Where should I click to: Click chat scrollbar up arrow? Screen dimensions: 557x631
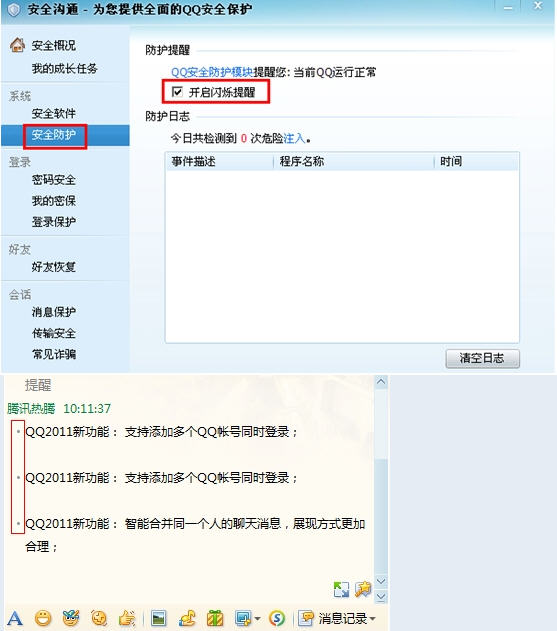click(381, 382)
